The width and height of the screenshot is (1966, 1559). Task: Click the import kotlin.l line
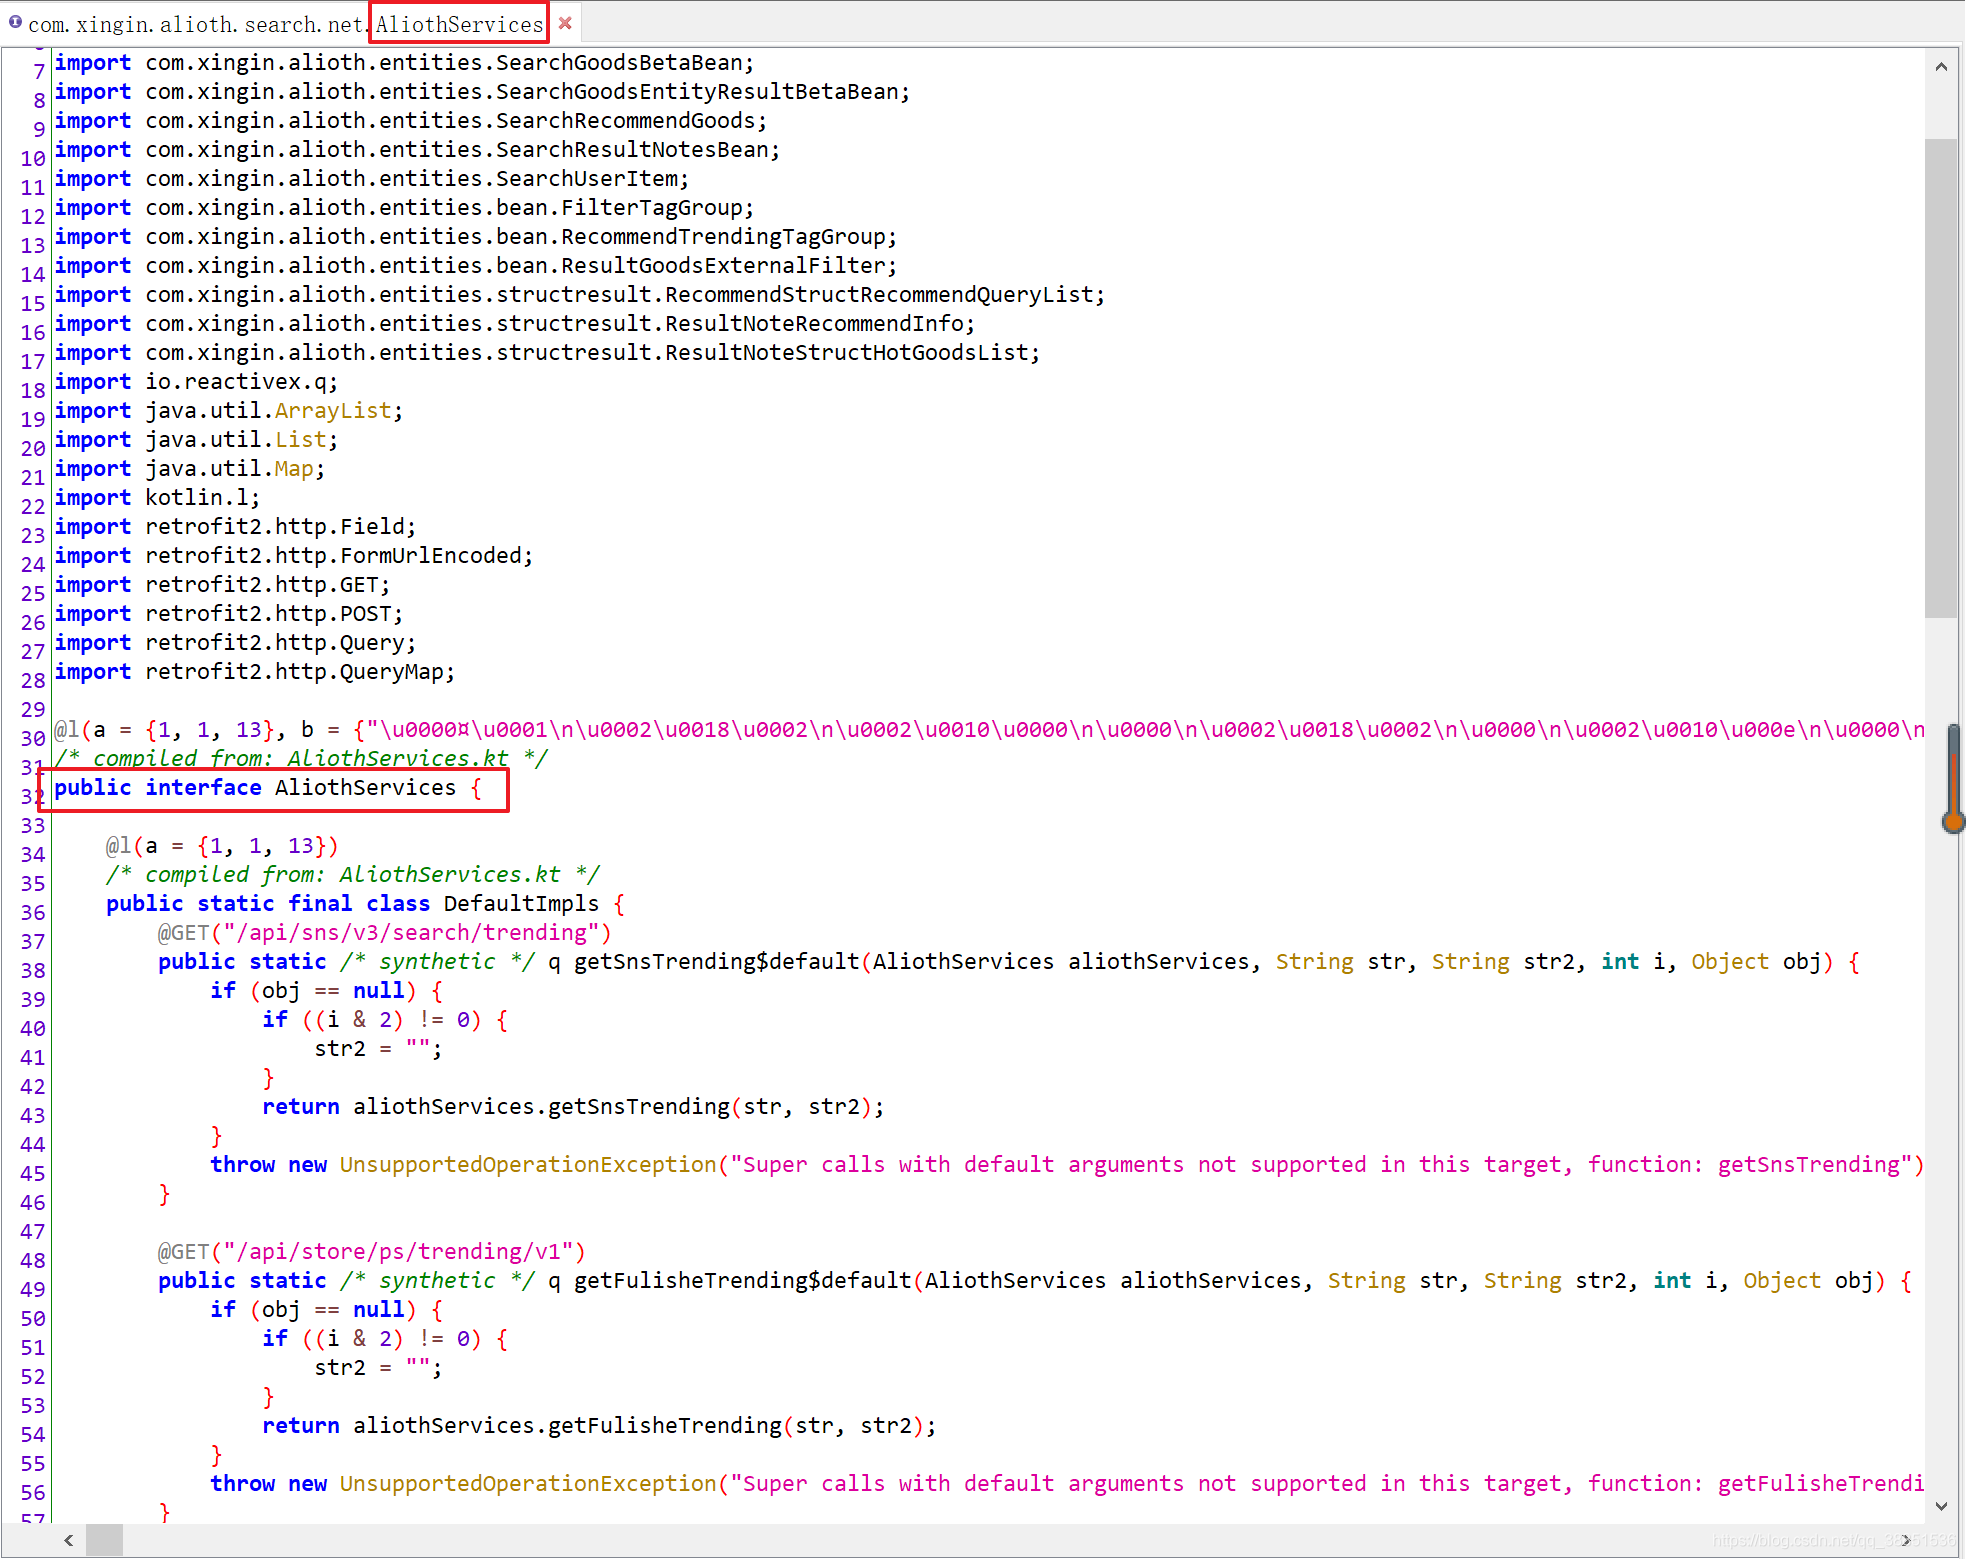pyautogui.click(x=157, y=498)
